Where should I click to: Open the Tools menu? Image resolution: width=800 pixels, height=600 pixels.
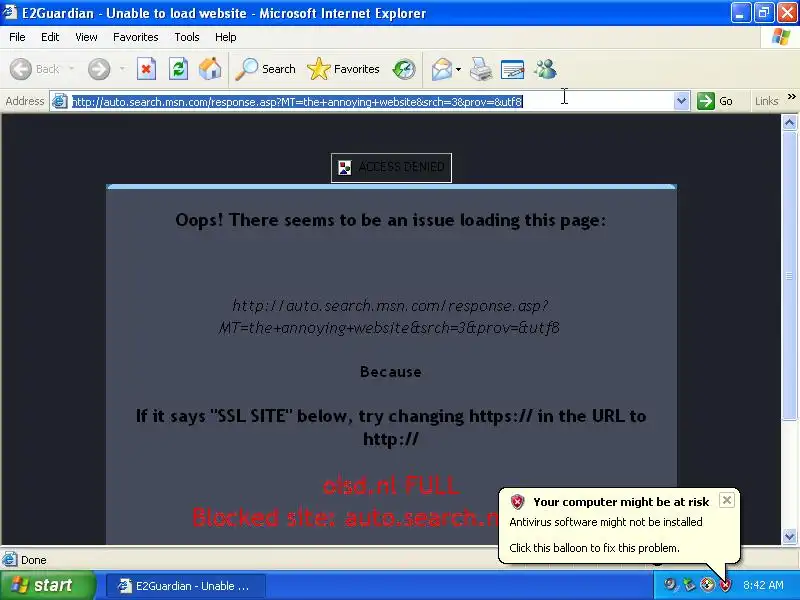[187, 37]
